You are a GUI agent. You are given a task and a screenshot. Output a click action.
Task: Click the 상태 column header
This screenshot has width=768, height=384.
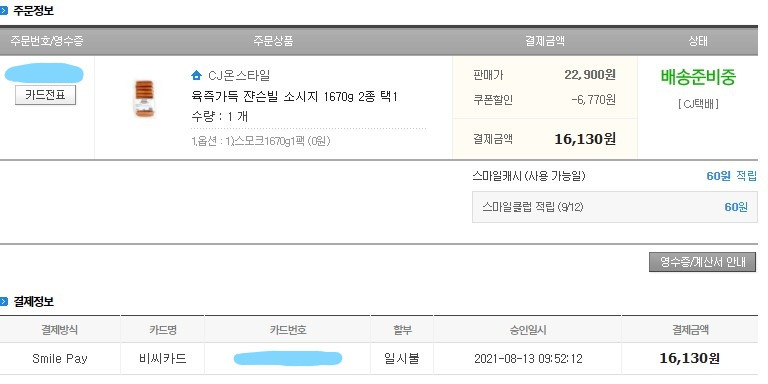[x=697, y=41]
